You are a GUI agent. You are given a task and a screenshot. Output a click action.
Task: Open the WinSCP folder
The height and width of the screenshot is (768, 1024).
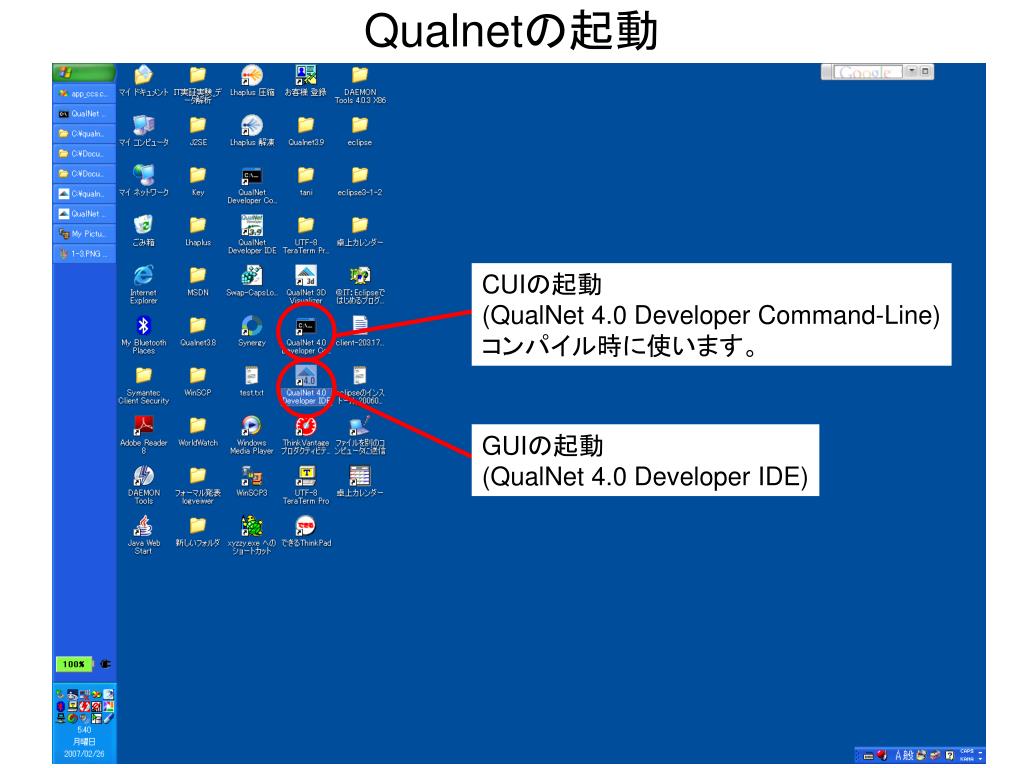coord(198,381)
